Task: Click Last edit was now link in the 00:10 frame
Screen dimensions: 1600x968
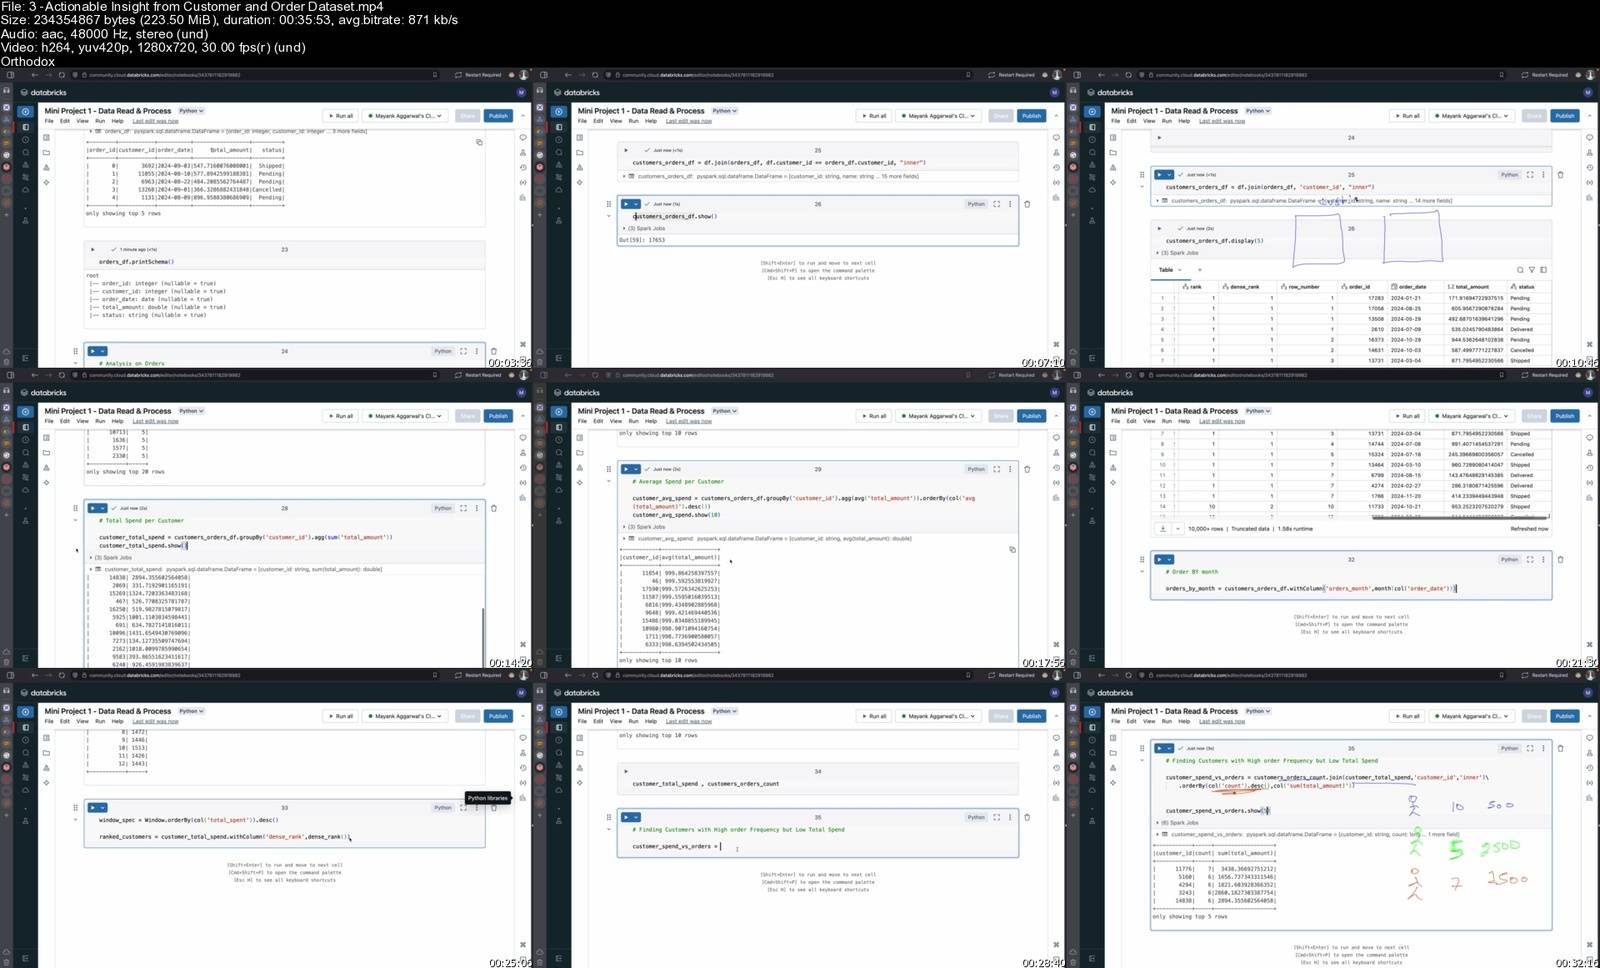Action: click(1222, 121)
